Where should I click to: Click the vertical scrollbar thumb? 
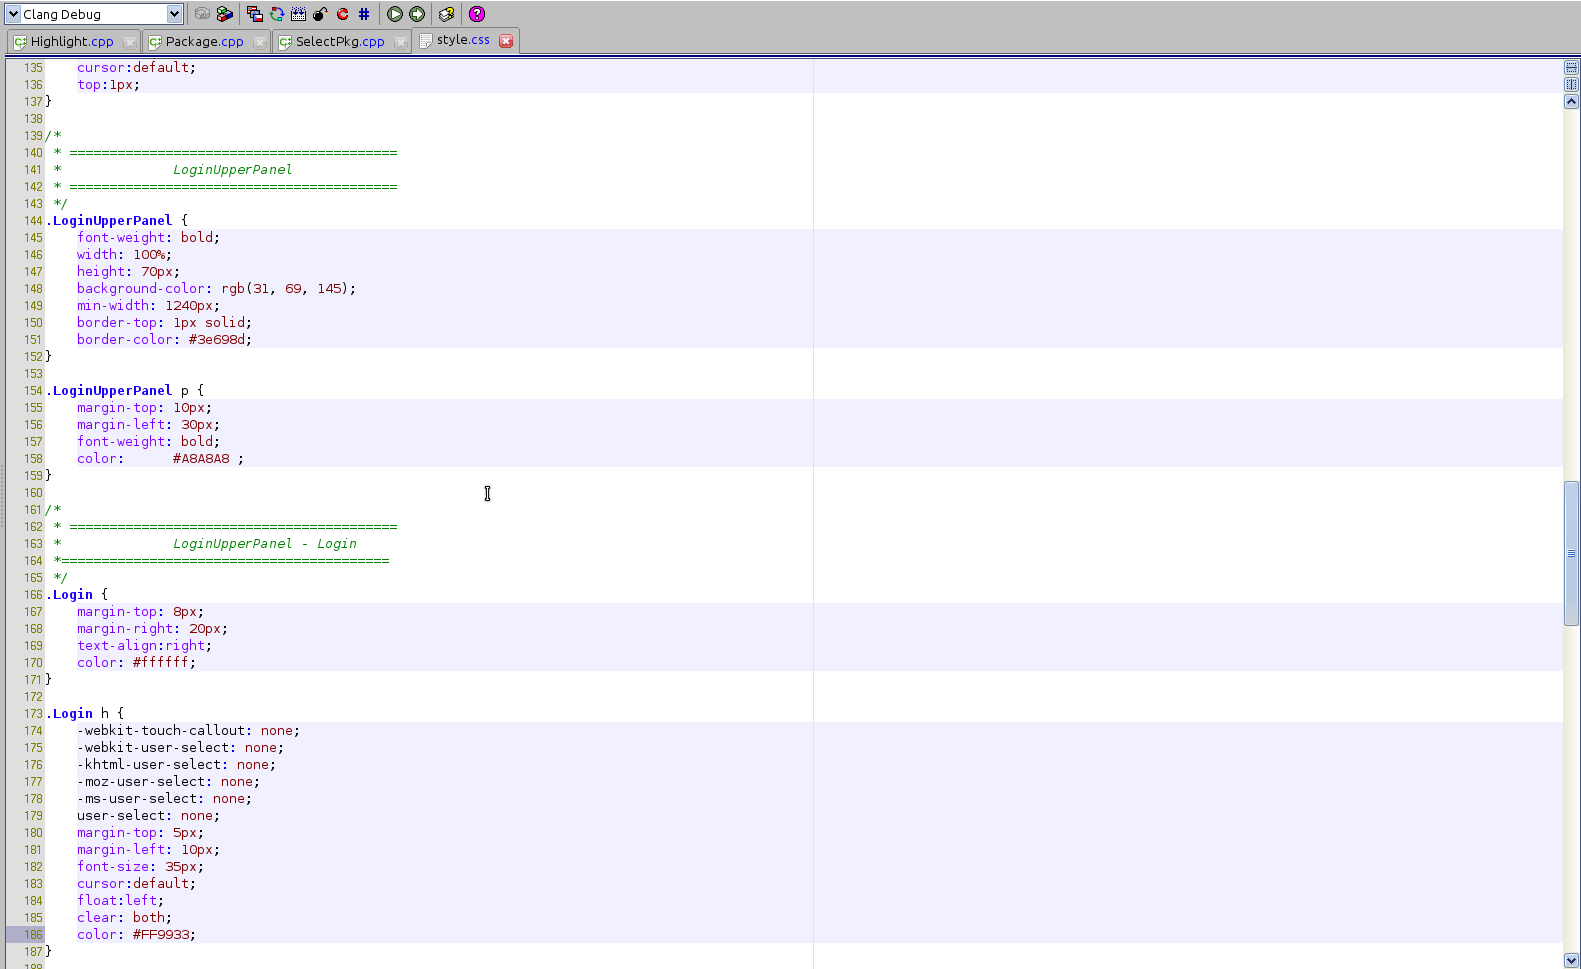coord(1571,553)
